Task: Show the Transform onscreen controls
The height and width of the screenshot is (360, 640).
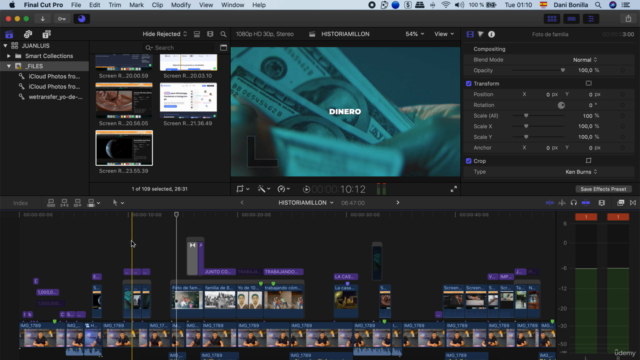Action: [589, 83]
